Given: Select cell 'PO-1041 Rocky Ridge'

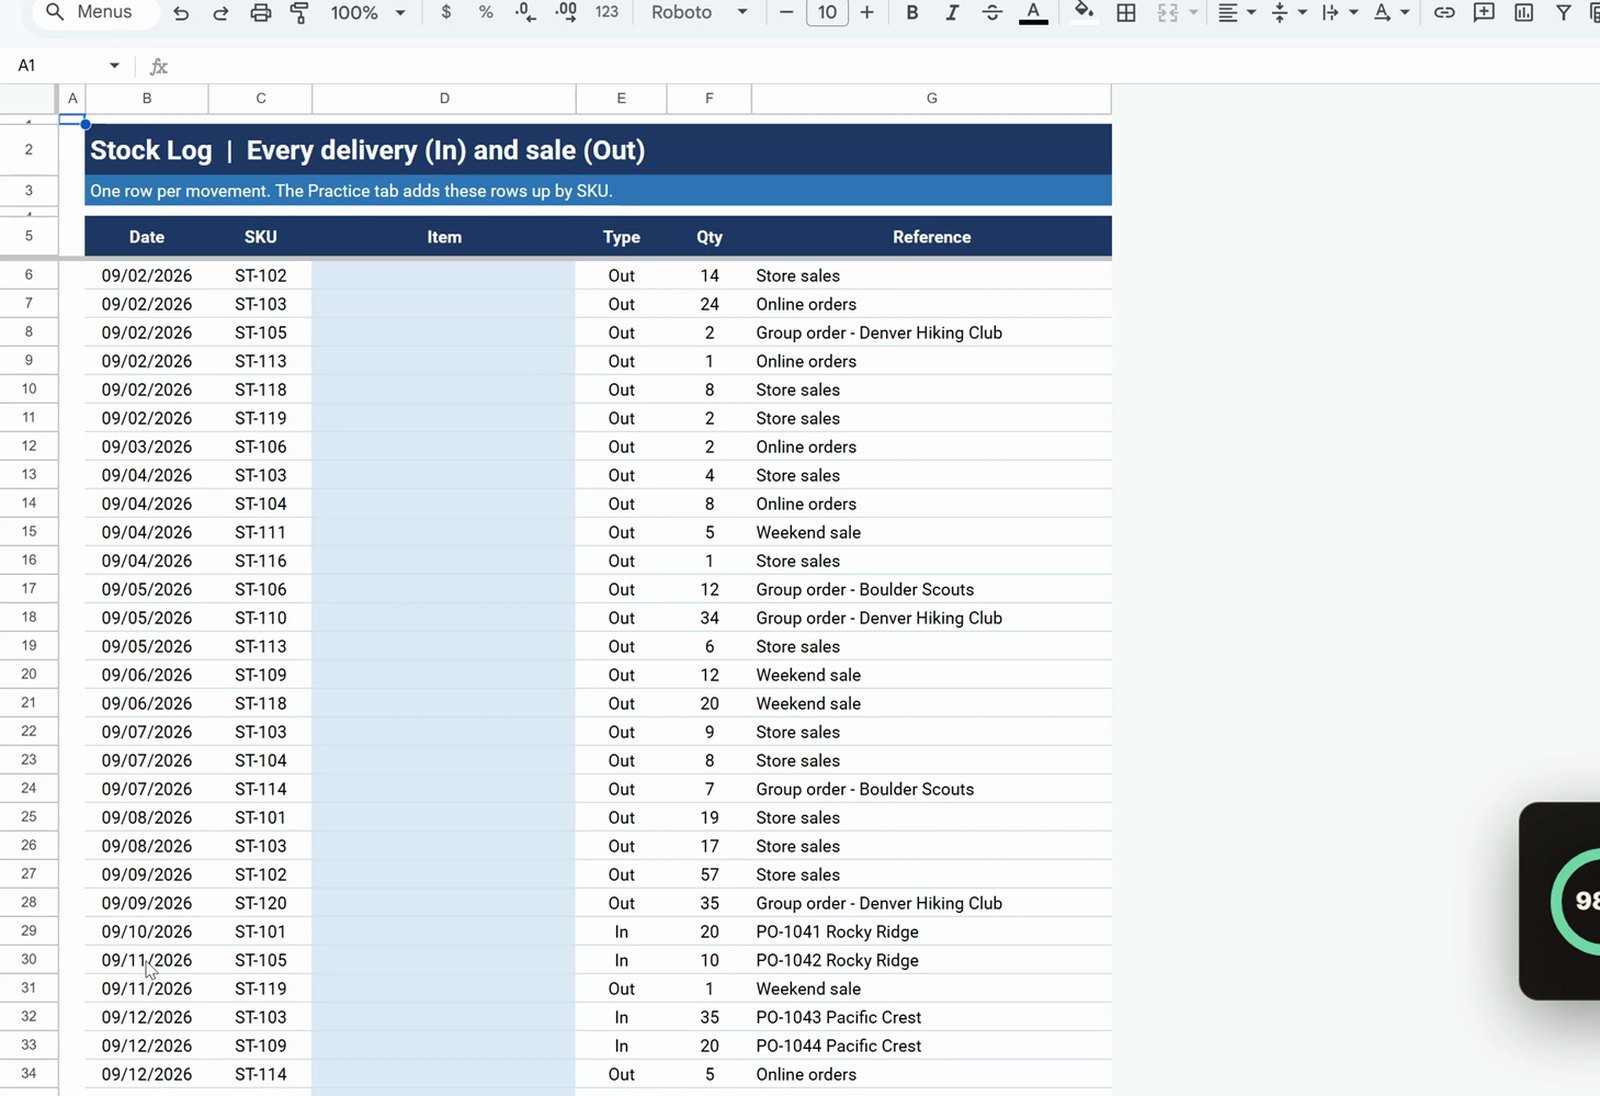Looking at the screenshot, I should coord(931,932).
